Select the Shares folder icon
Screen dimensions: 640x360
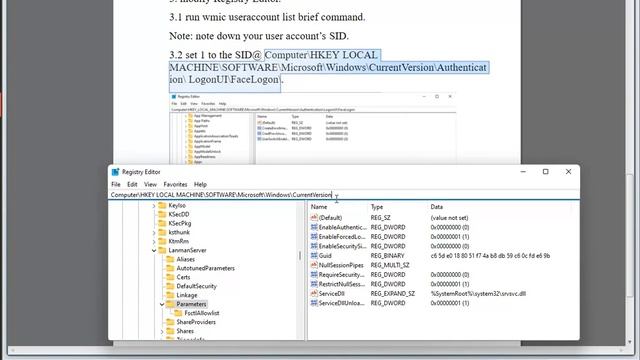pos(170,331)
